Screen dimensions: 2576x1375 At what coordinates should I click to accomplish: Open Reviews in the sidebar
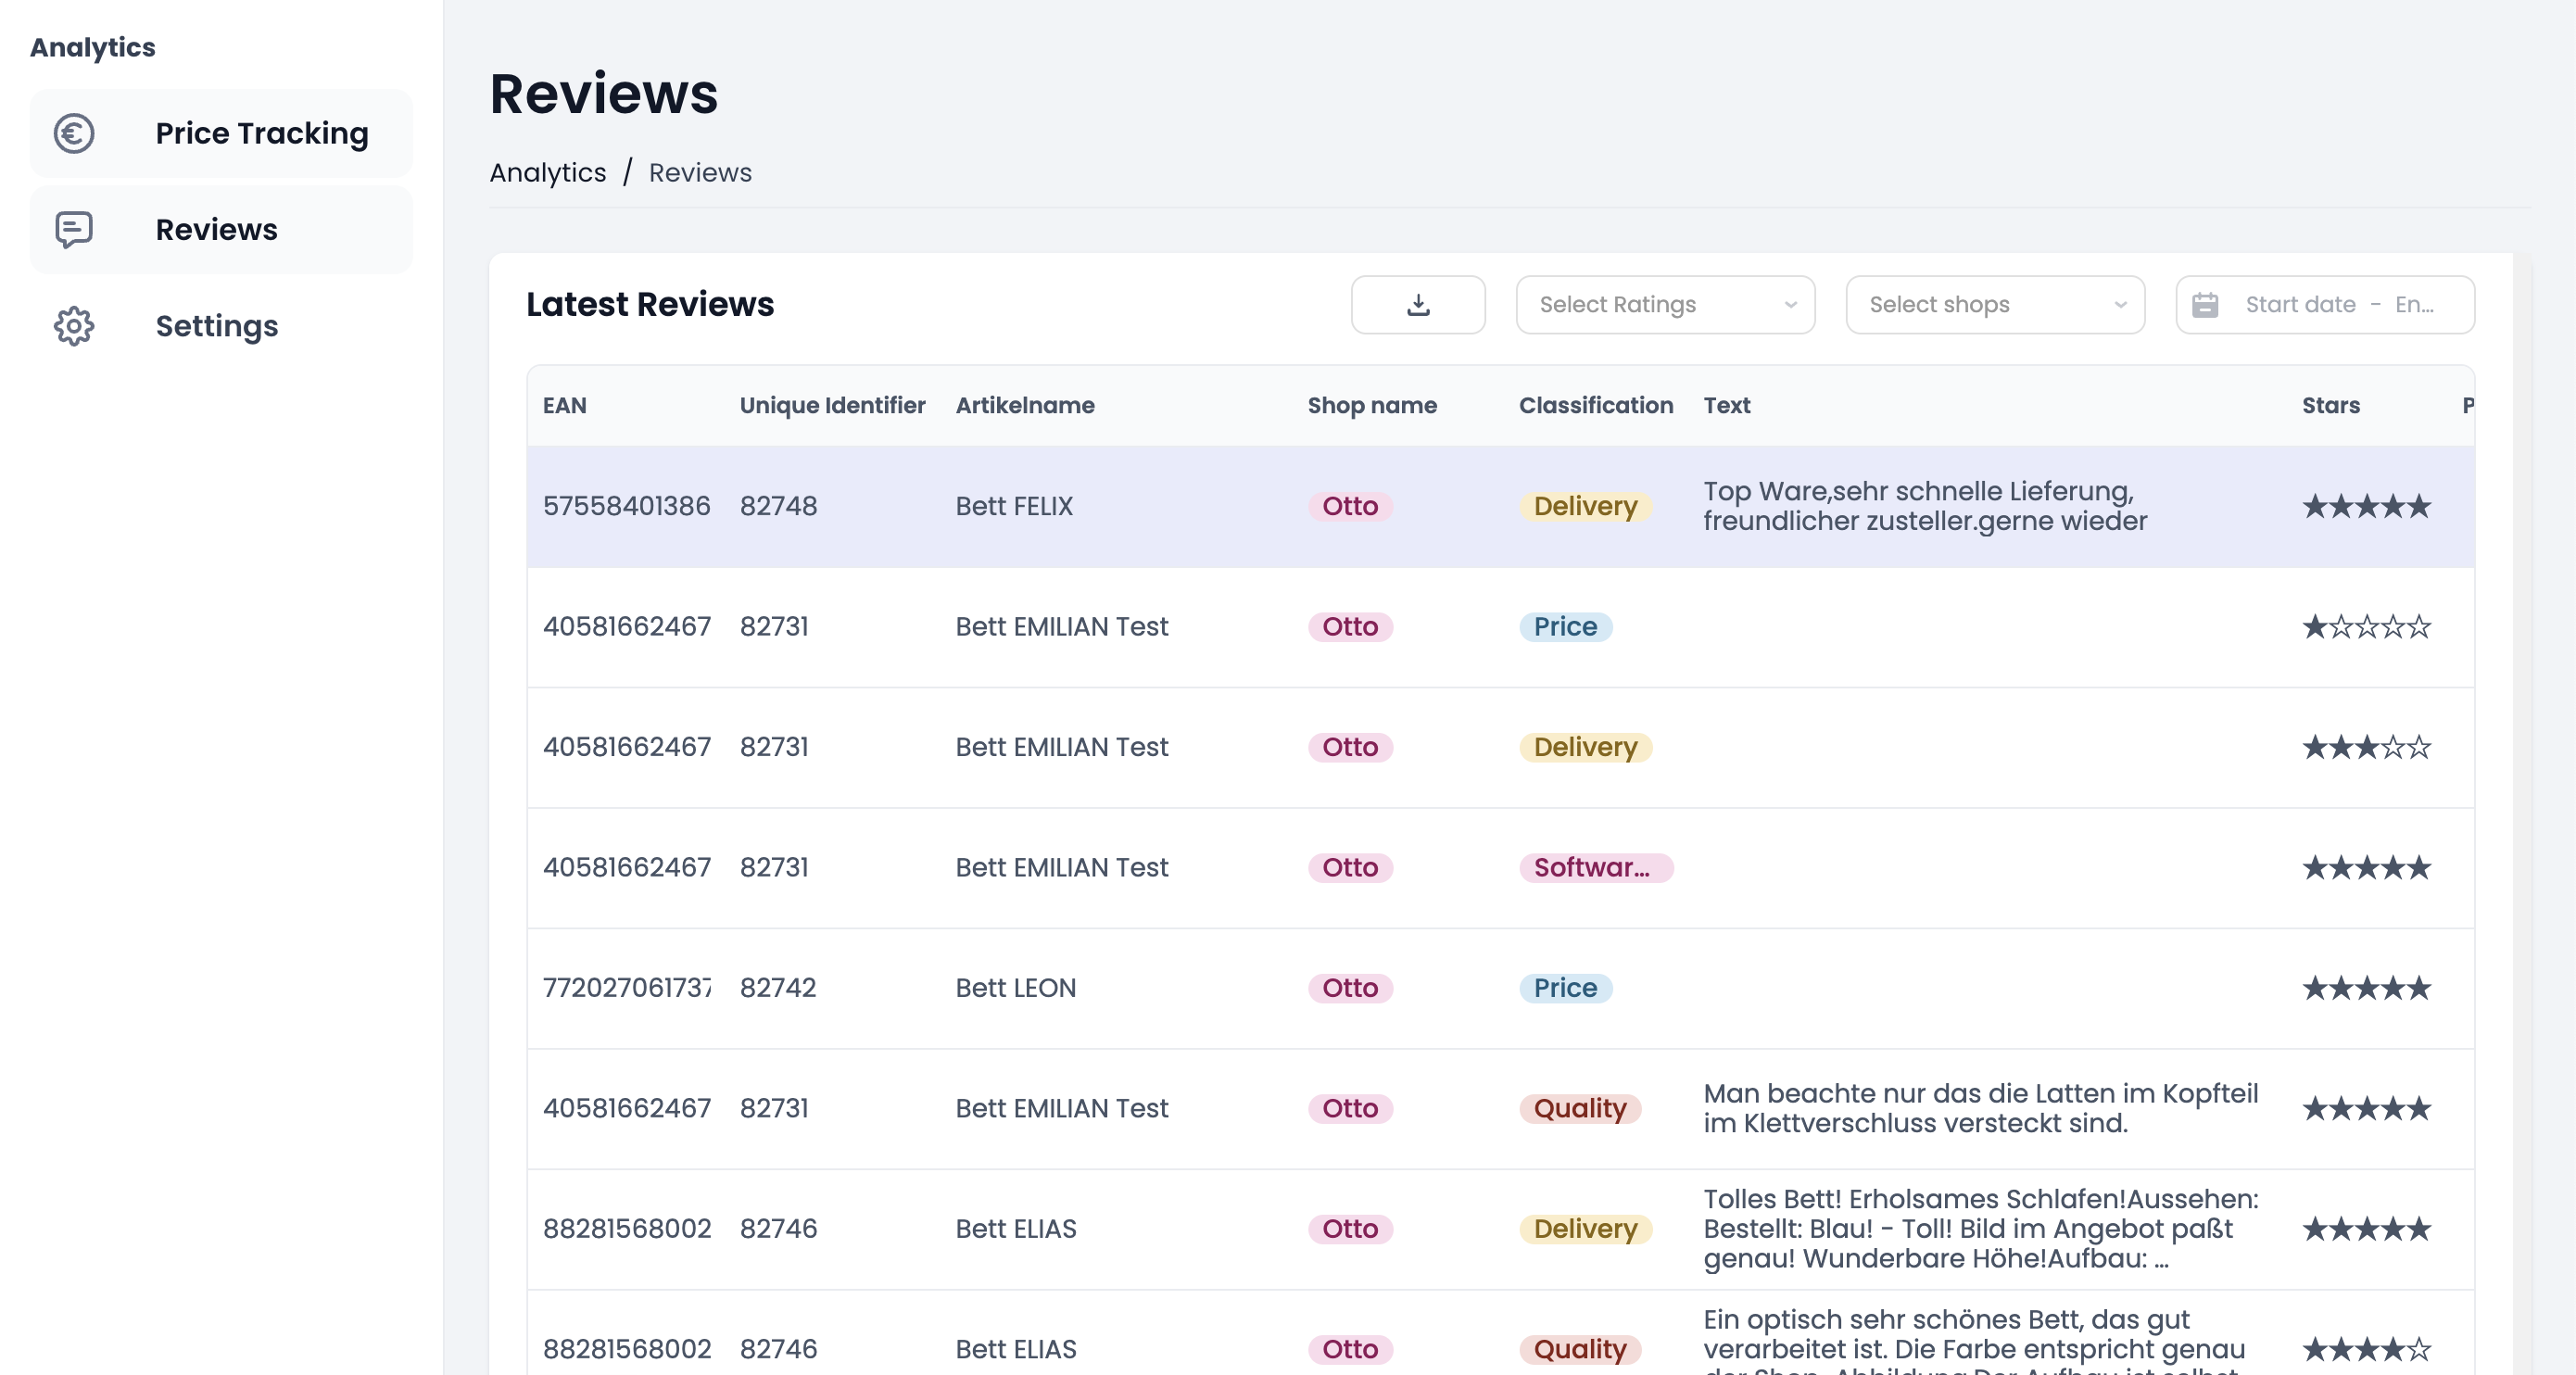pyautogui.click(x=221, y=230)
